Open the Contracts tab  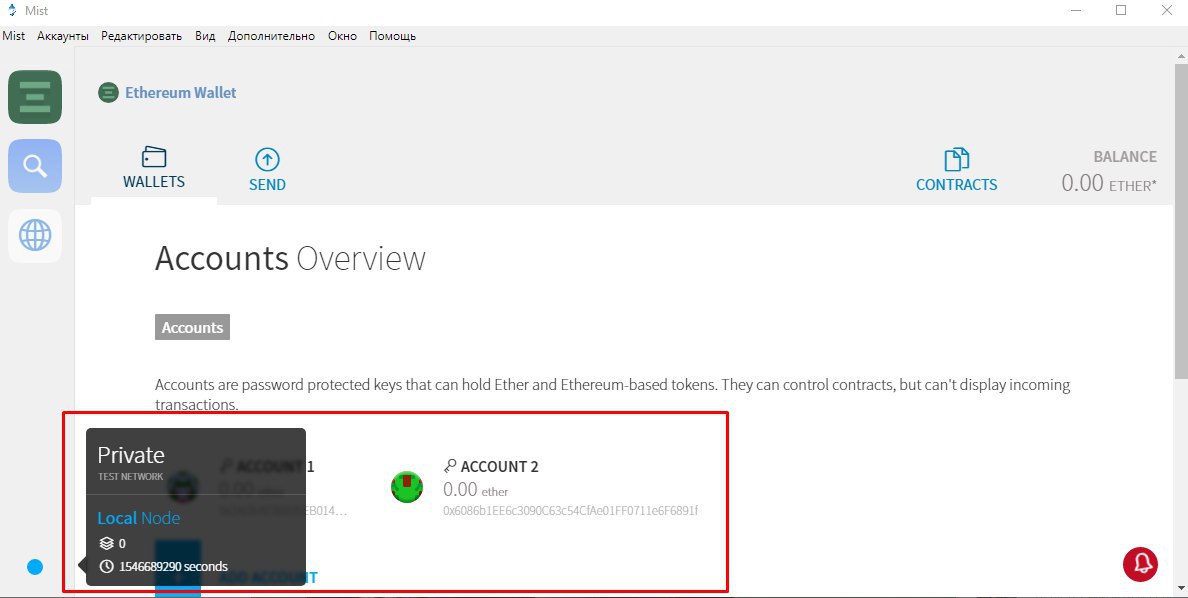tap(956, 170)
